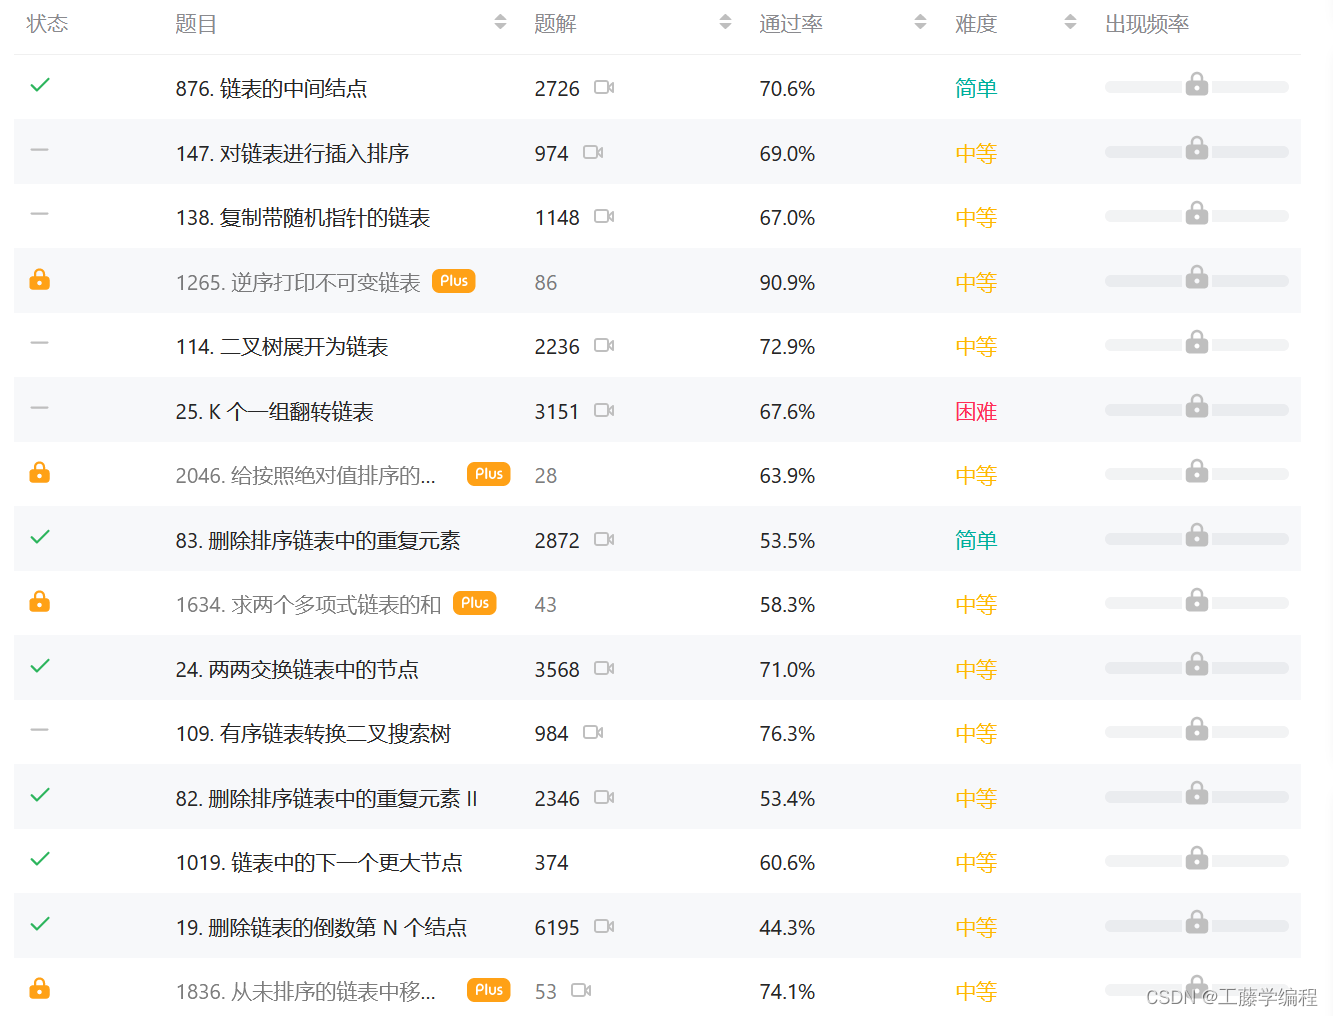The image size is (1333, 1016).
Task: Click the video icon for problem 147
Action: (593, 153)
